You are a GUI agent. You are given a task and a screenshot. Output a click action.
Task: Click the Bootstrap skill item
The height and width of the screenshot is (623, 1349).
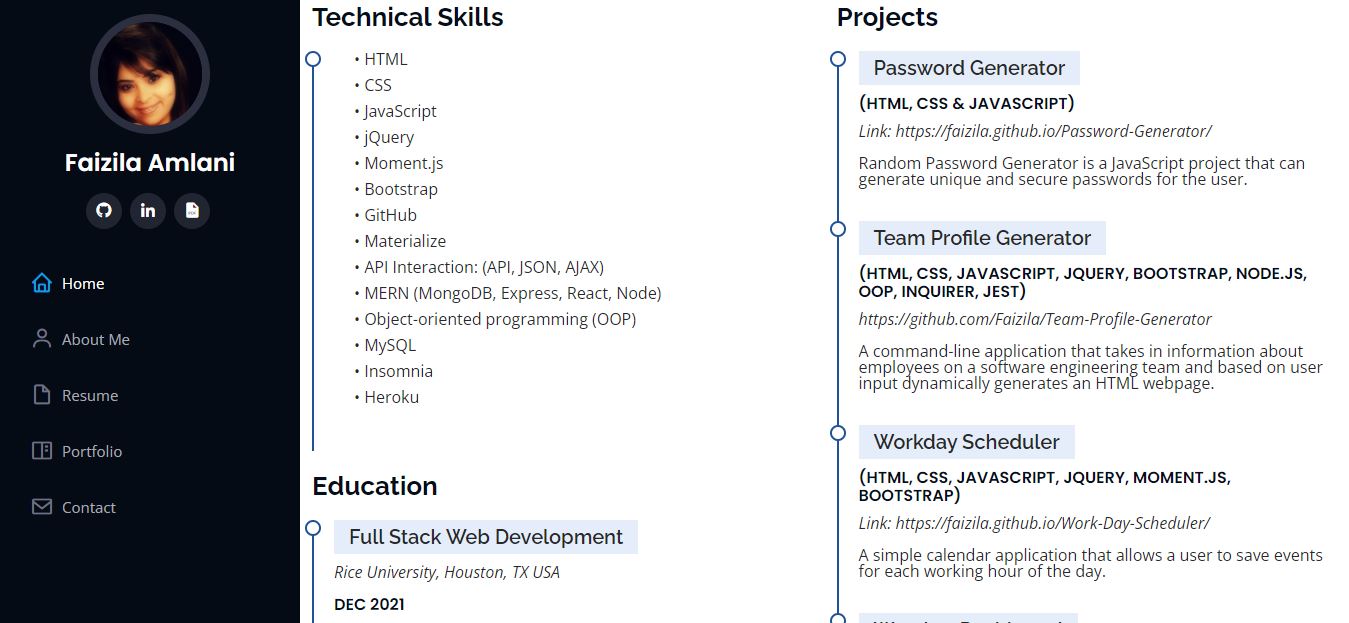pos(401,189)
